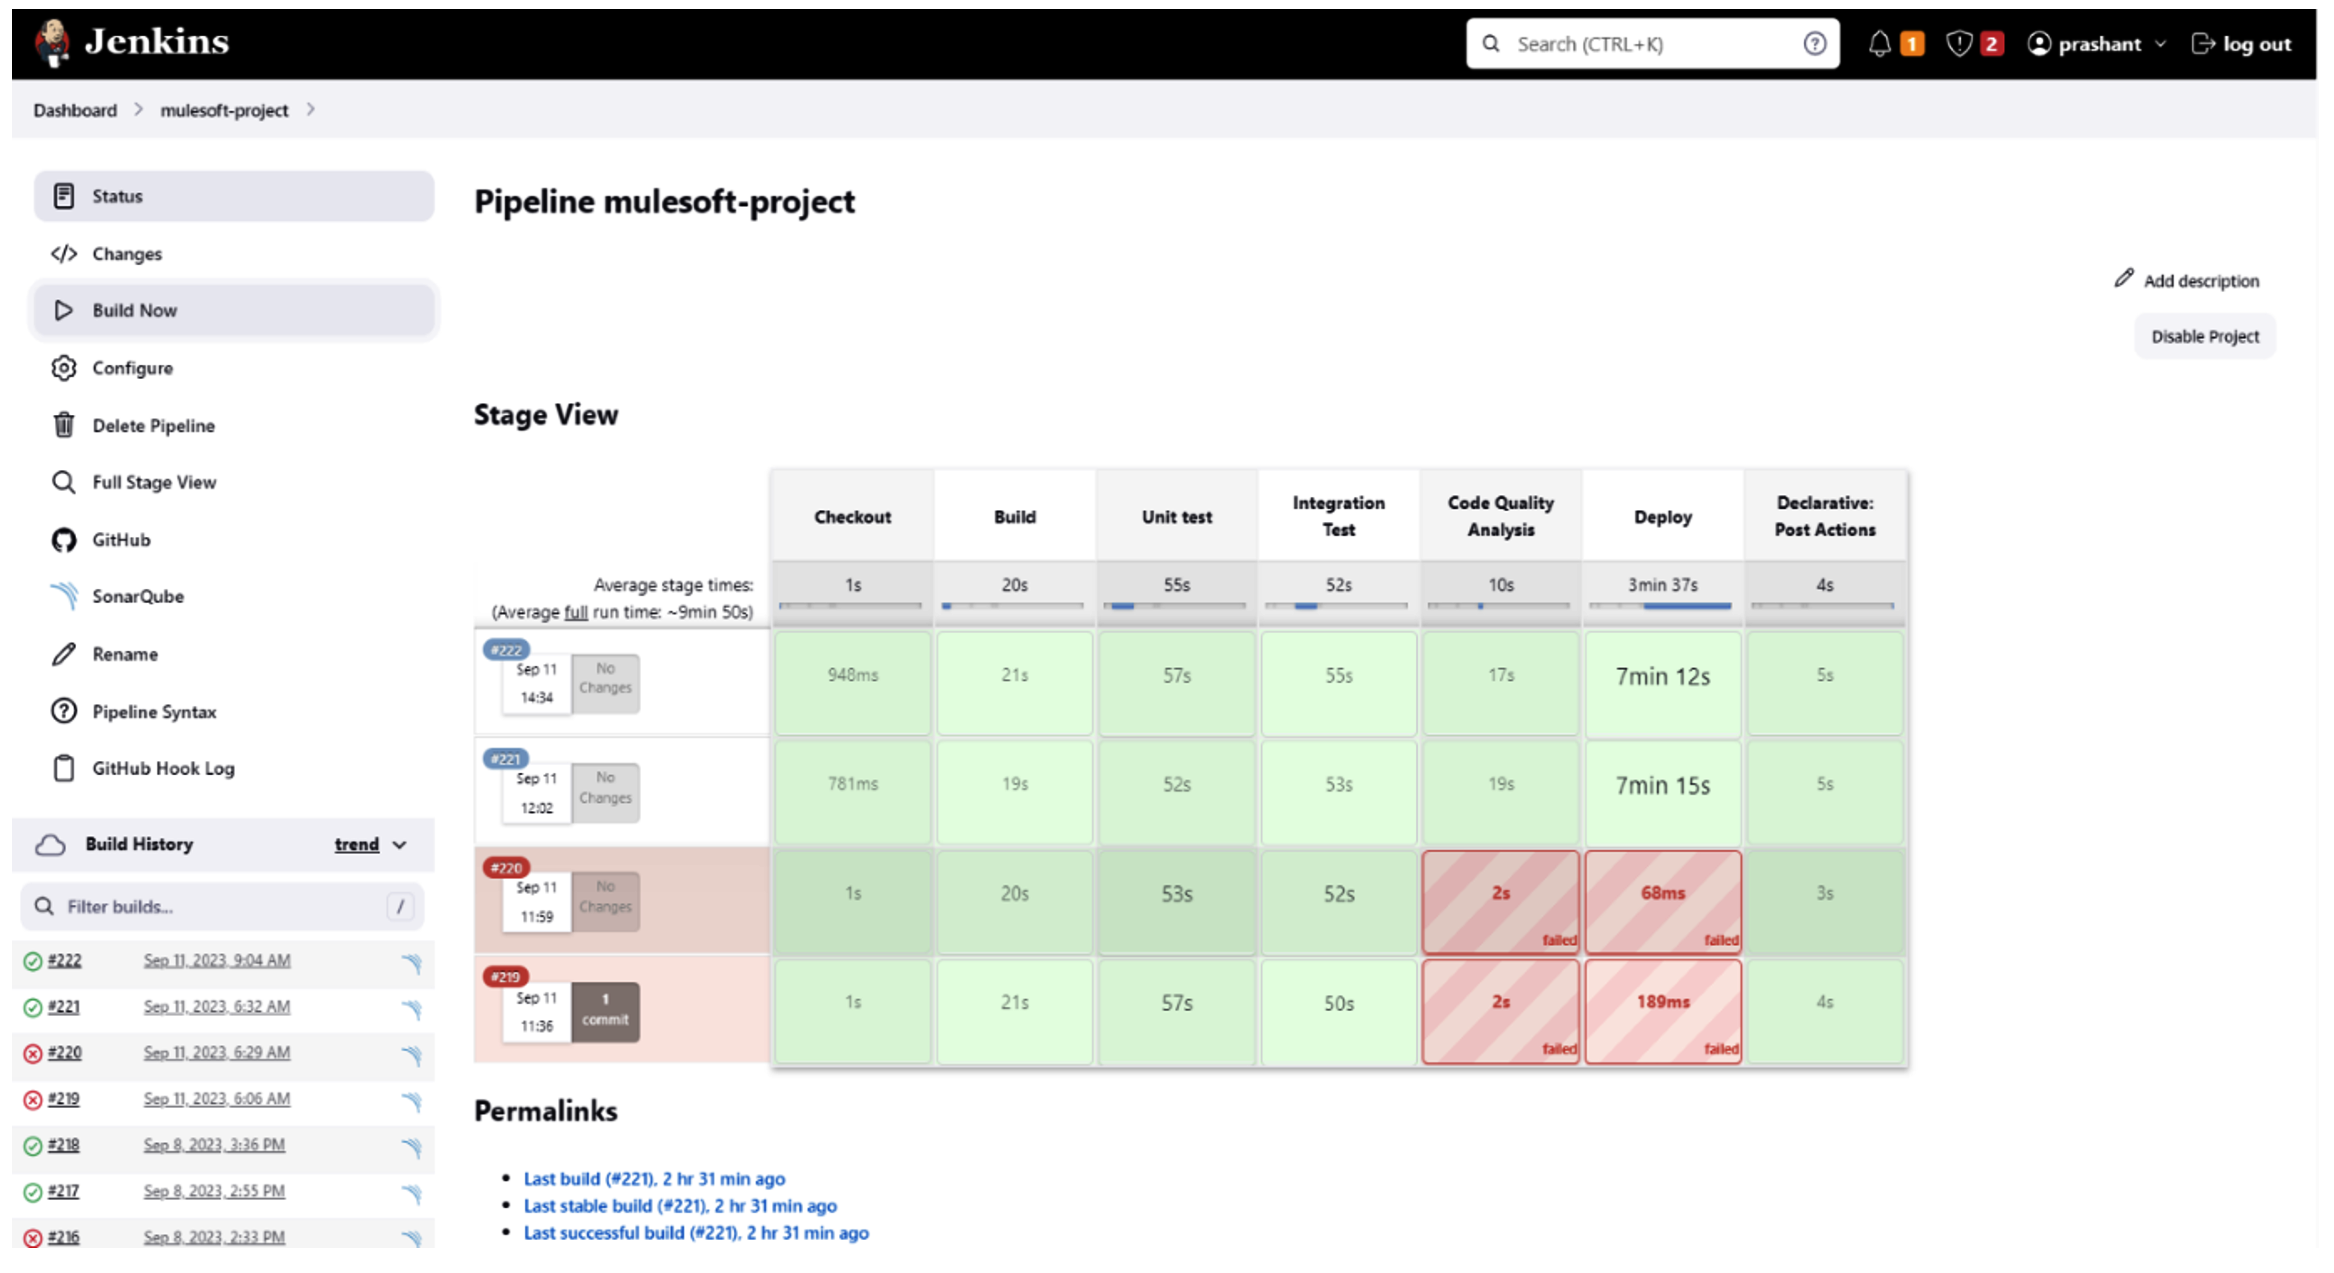This screenshot has height=1273, width=2334.
Task: Click failed status icon of build #220
Action: point(33,1053)
